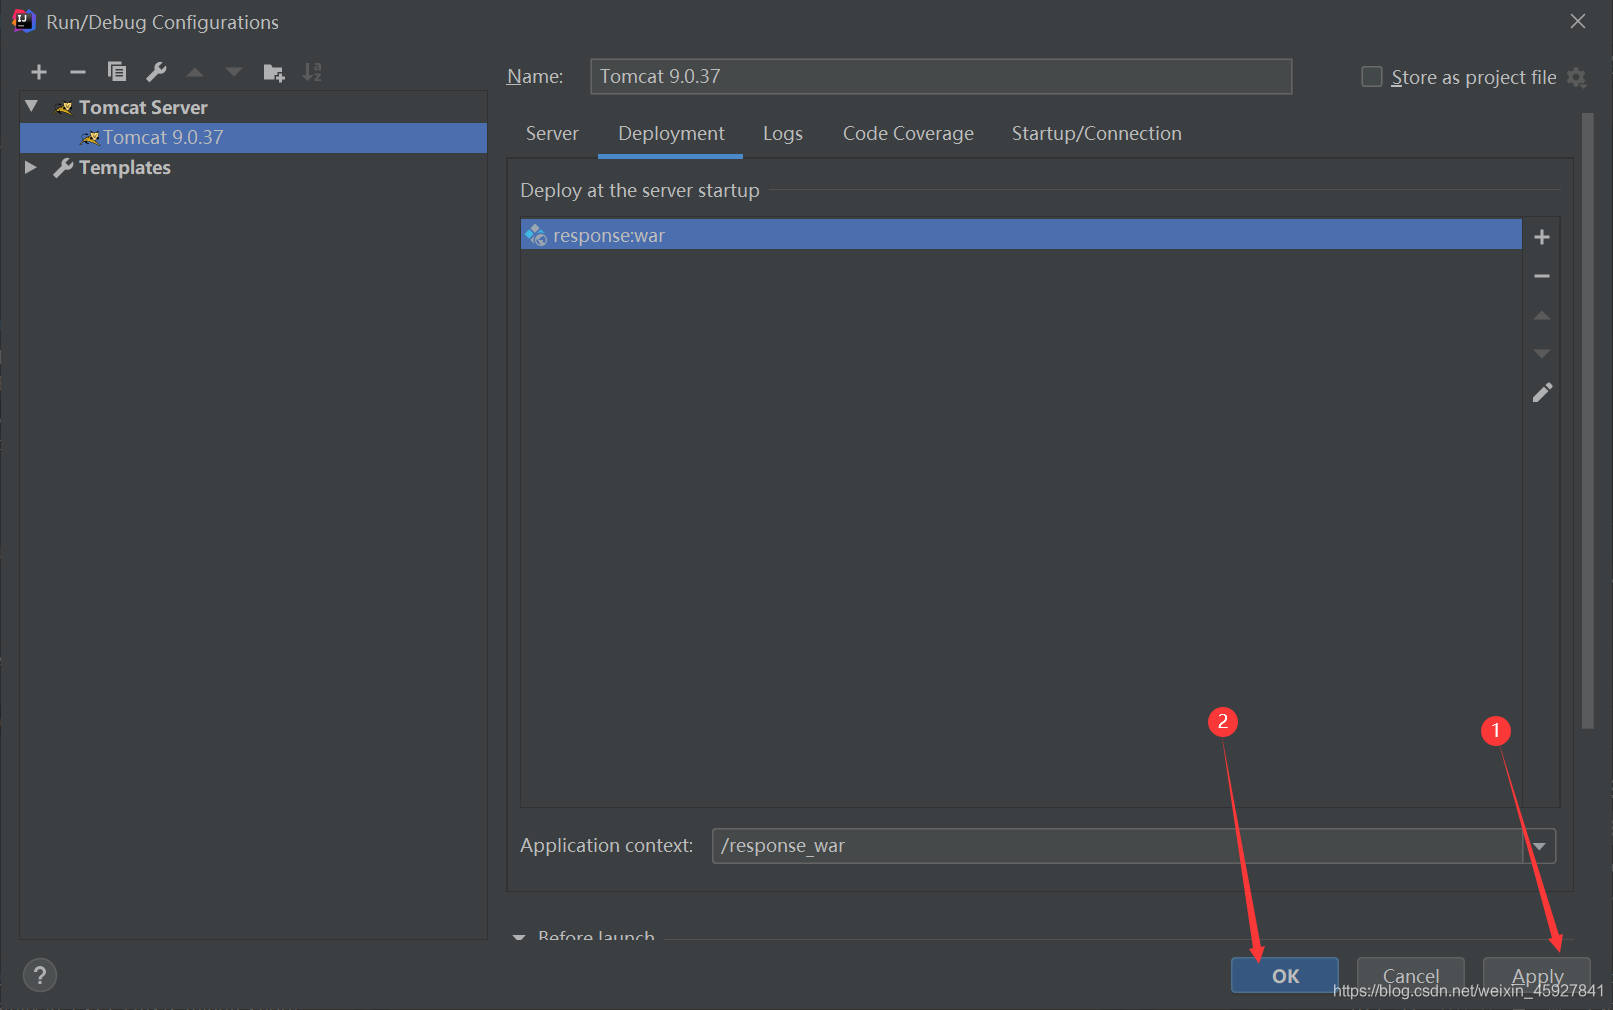Select the Deployment tab

671,134
